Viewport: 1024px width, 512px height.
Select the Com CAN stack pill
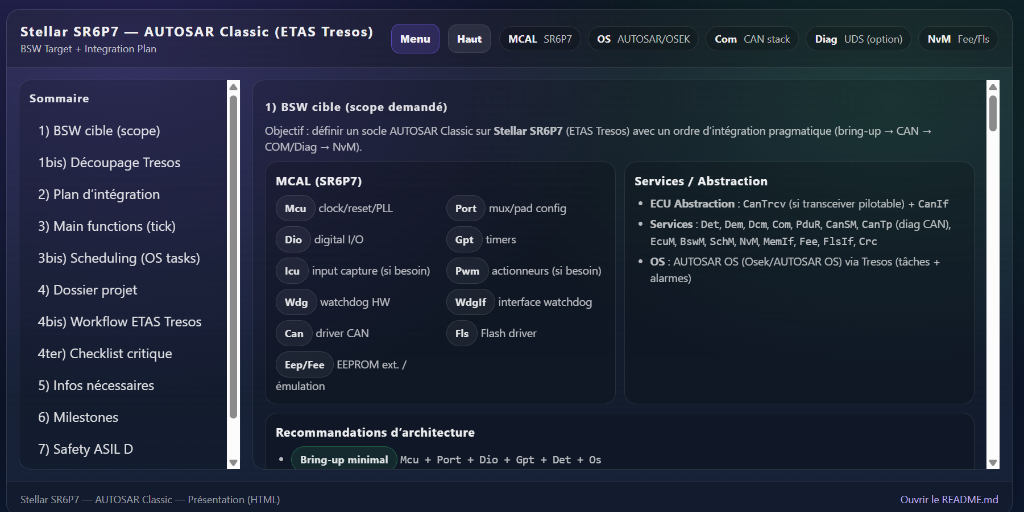coord(752,39)
